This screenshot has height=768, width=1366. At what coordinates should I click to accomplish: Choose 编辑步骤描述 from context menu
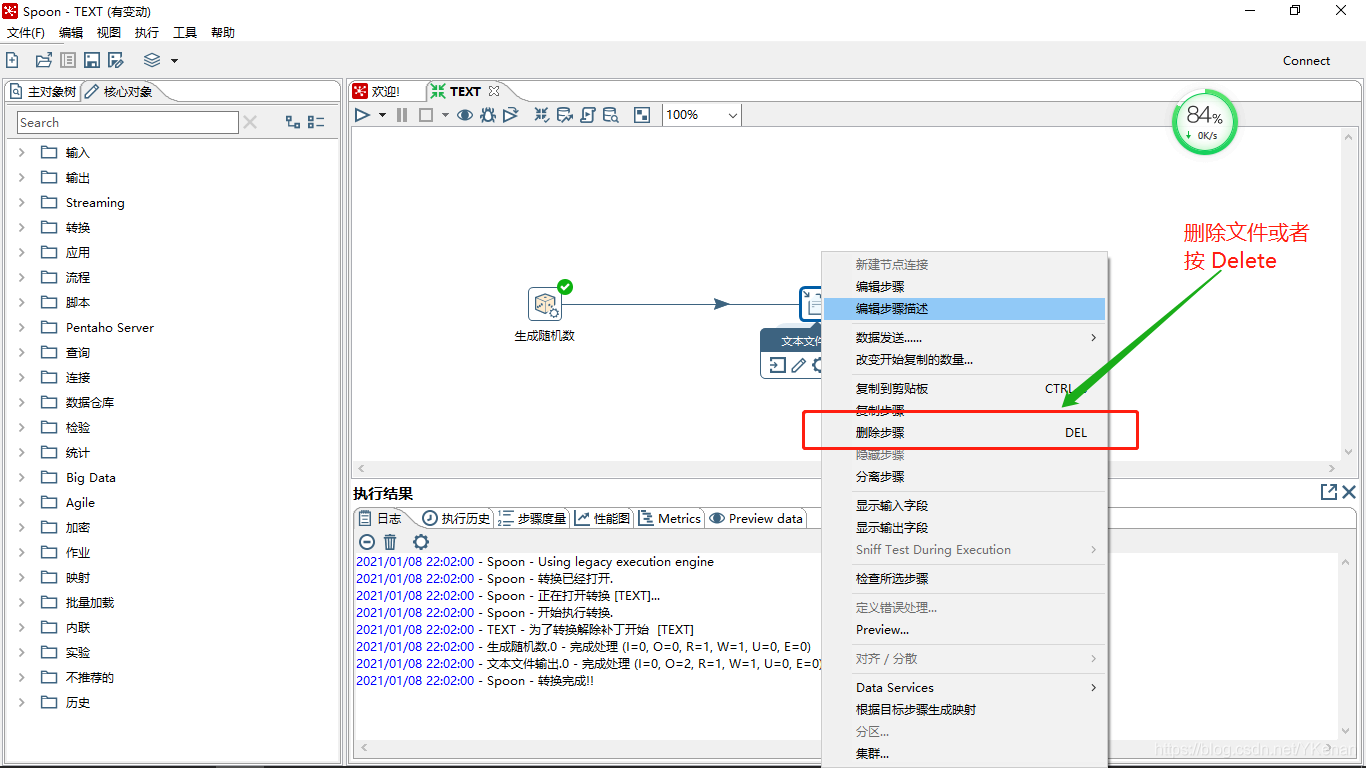tap(964, 309)
